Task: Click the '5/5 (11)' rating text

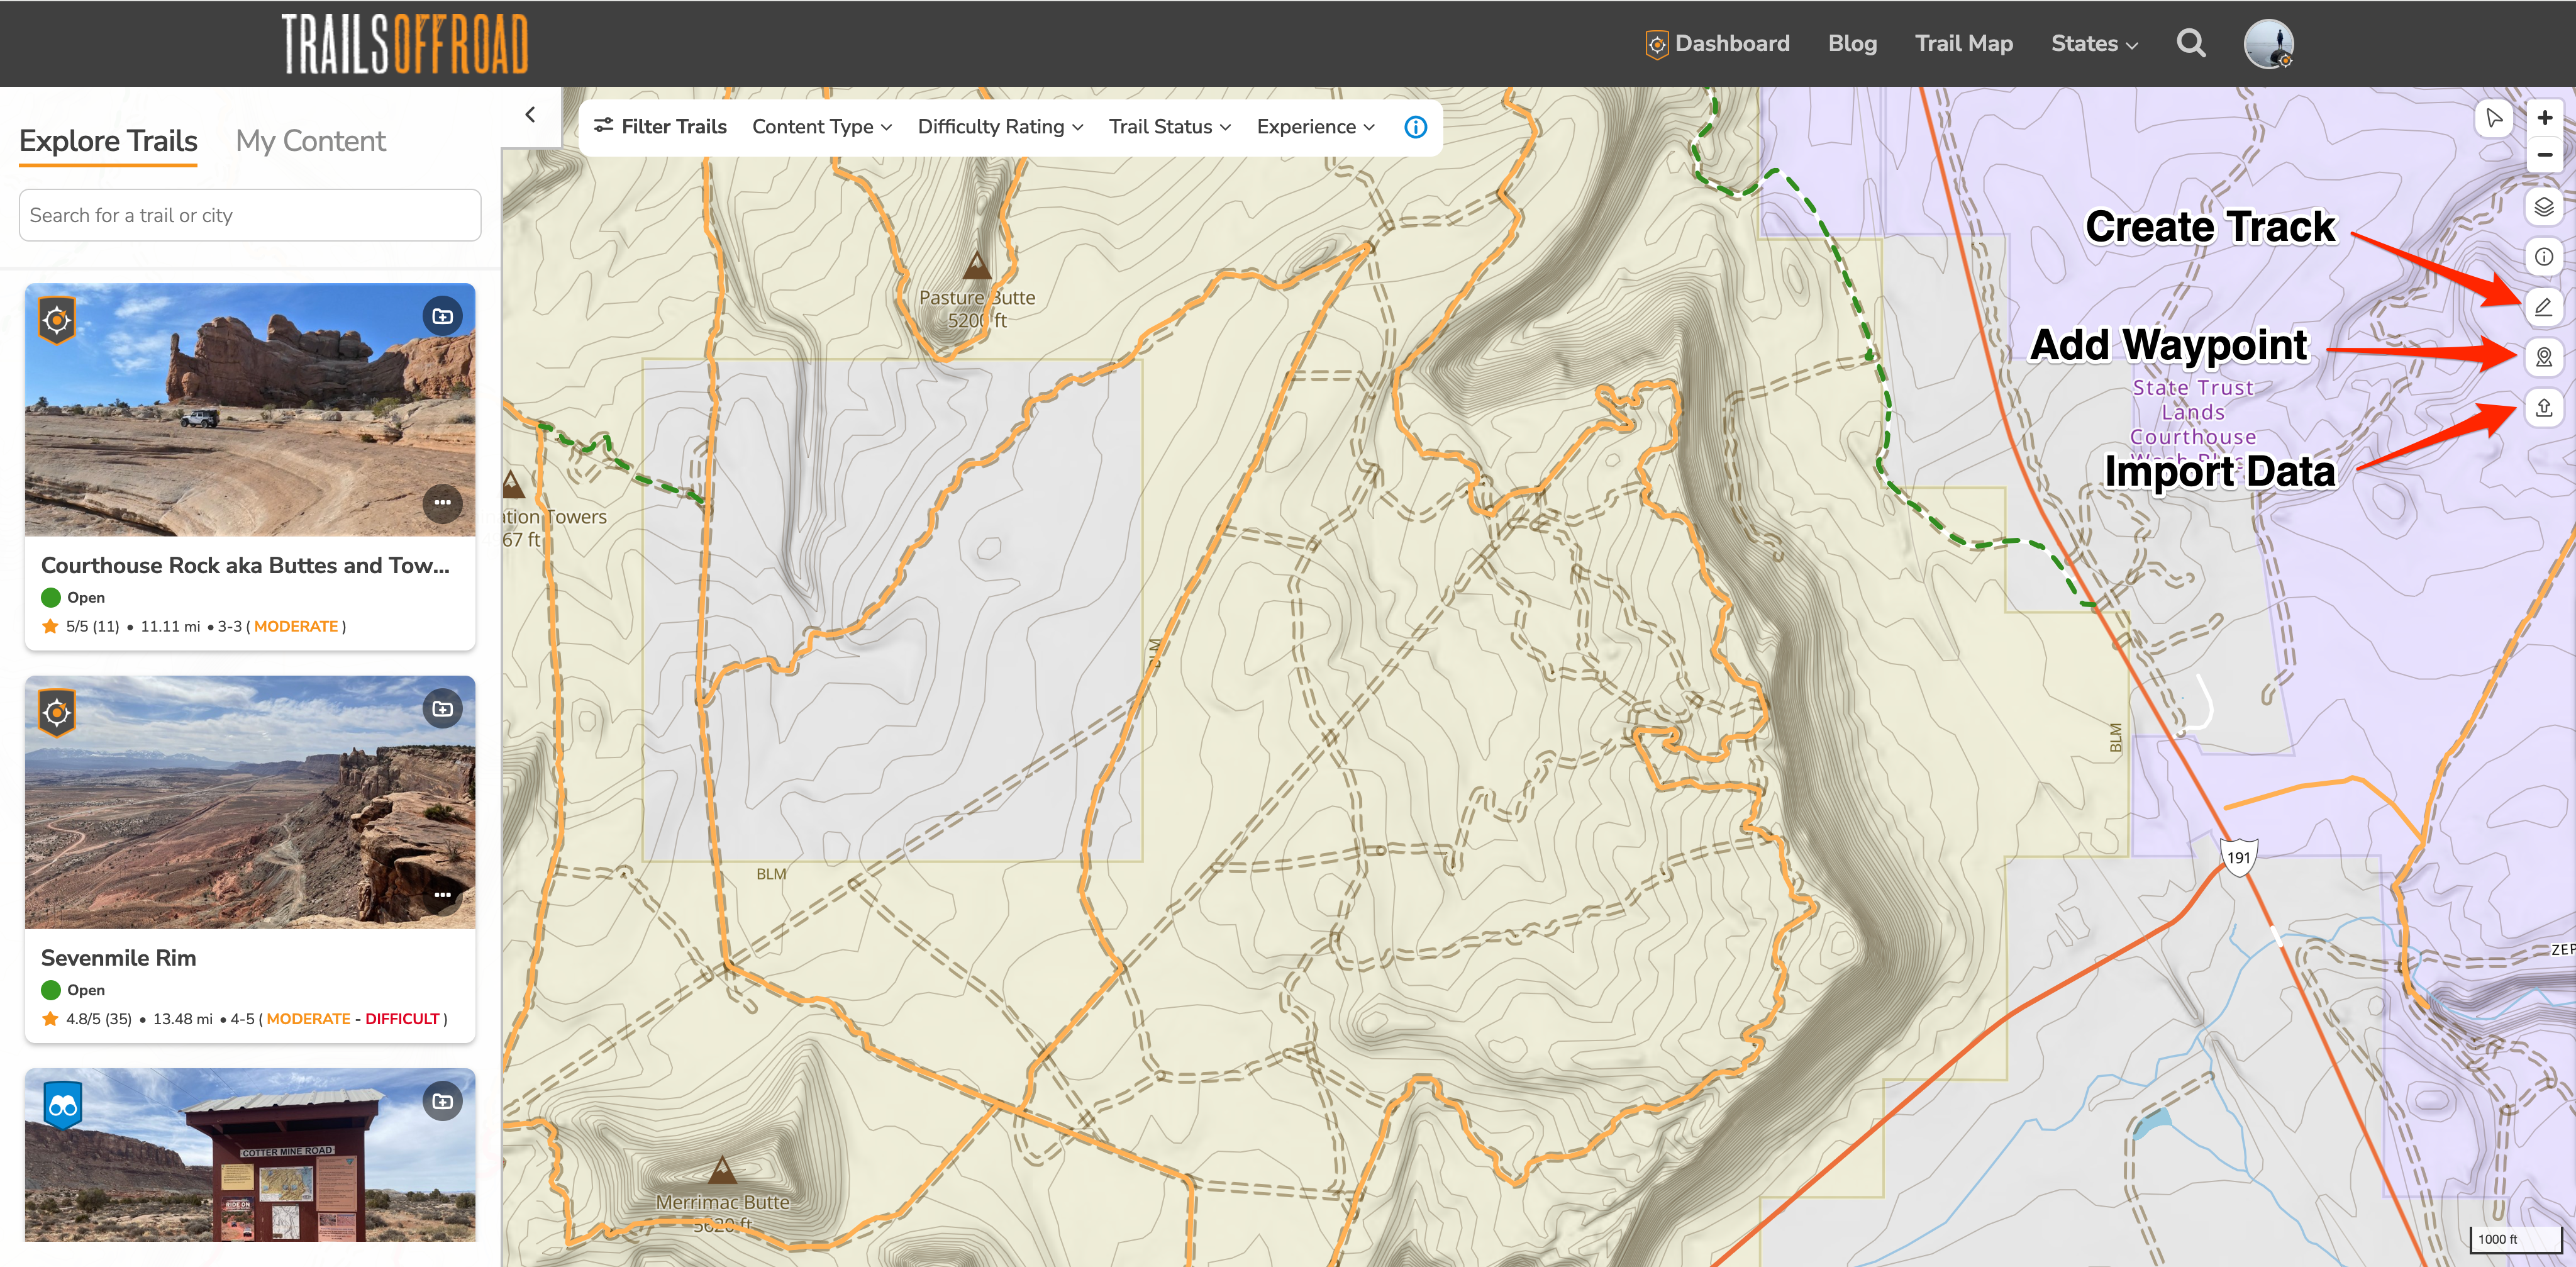Action: point(92,627)
